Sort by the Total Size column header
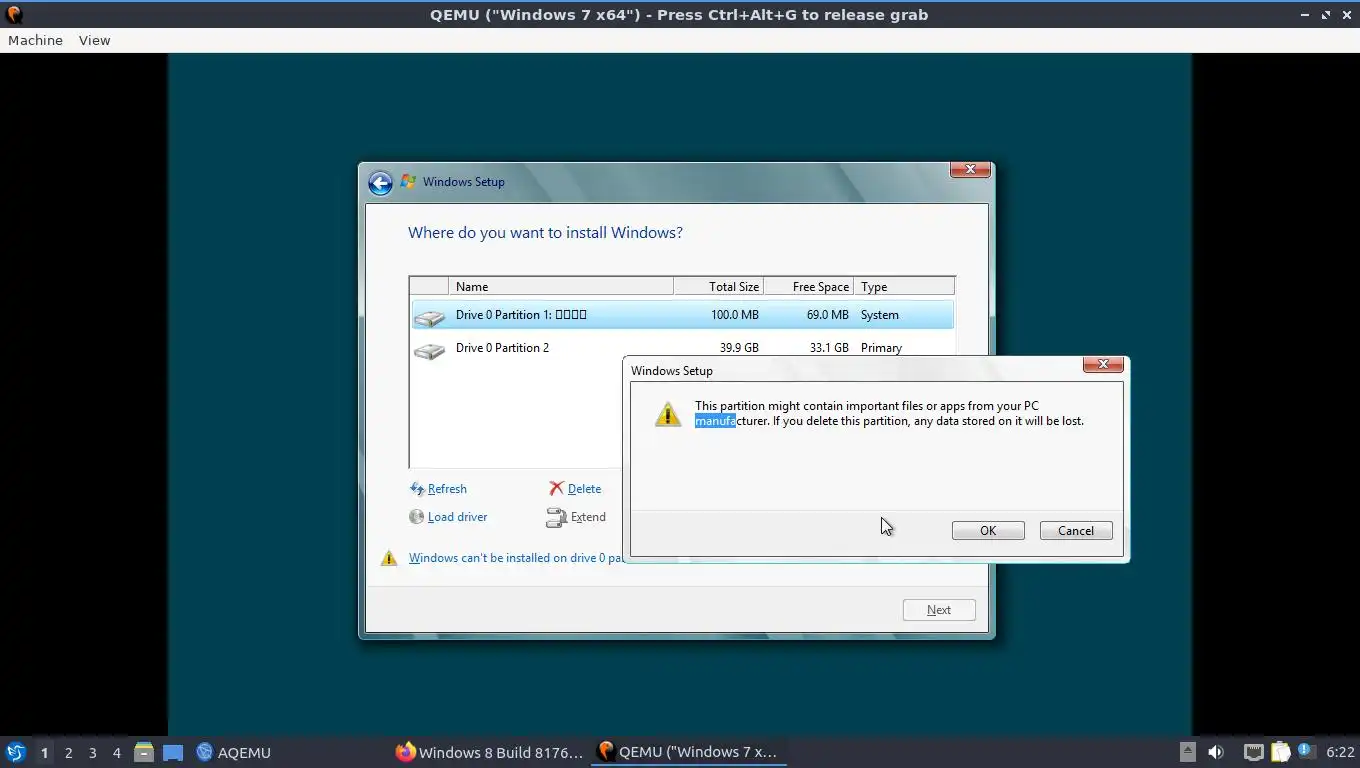Viewport: 1360px width, 768px height. [x=718, y=286]
